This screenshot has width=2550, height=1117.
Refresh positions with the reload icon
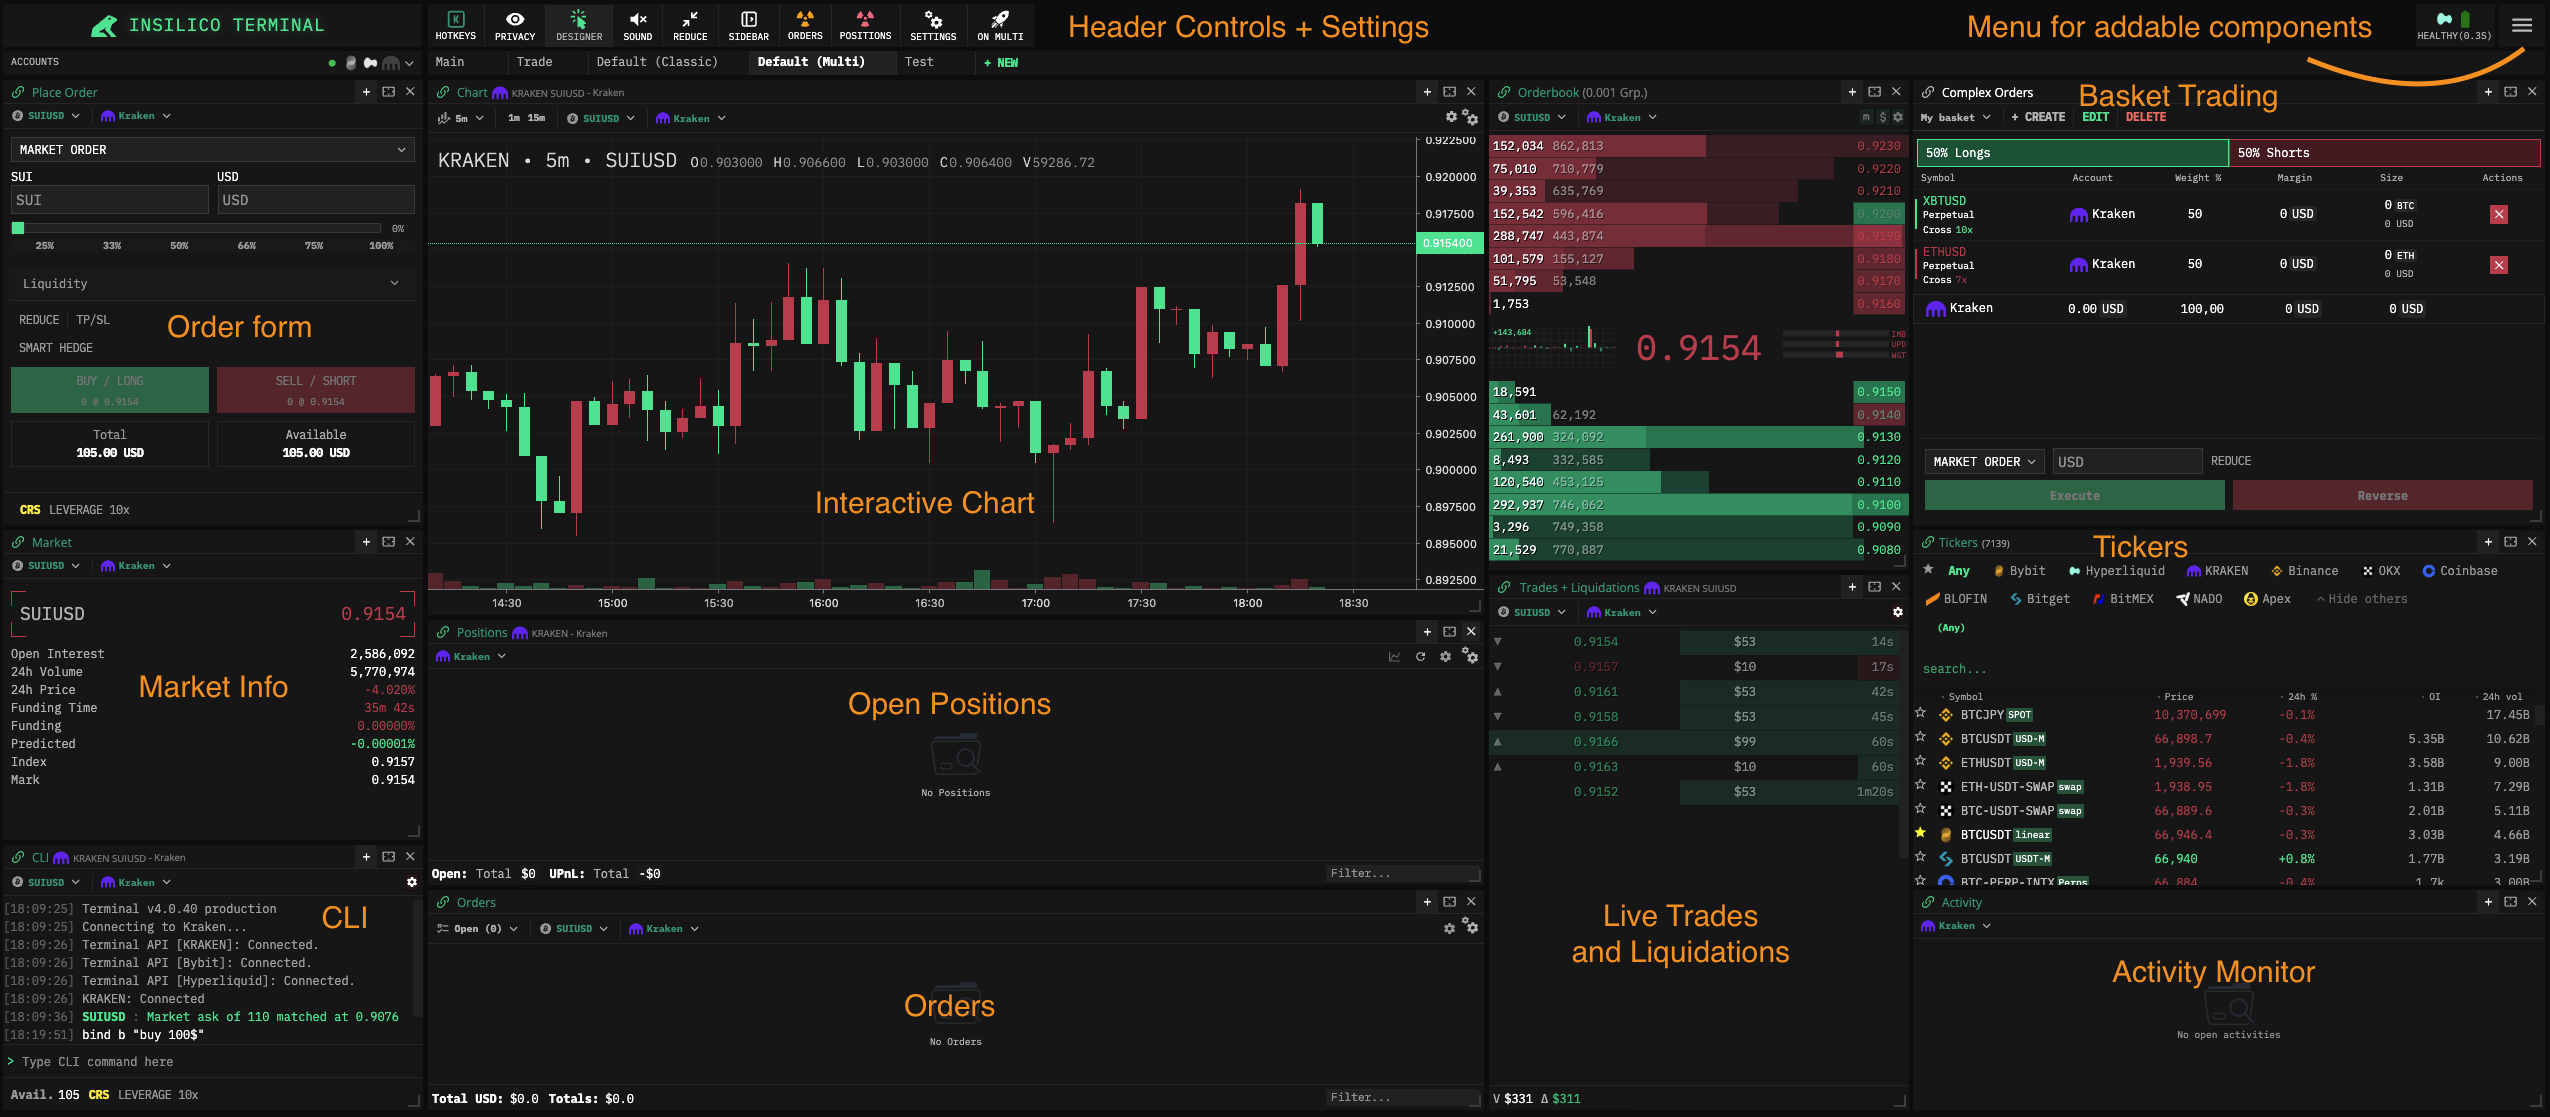[1420, 657]
